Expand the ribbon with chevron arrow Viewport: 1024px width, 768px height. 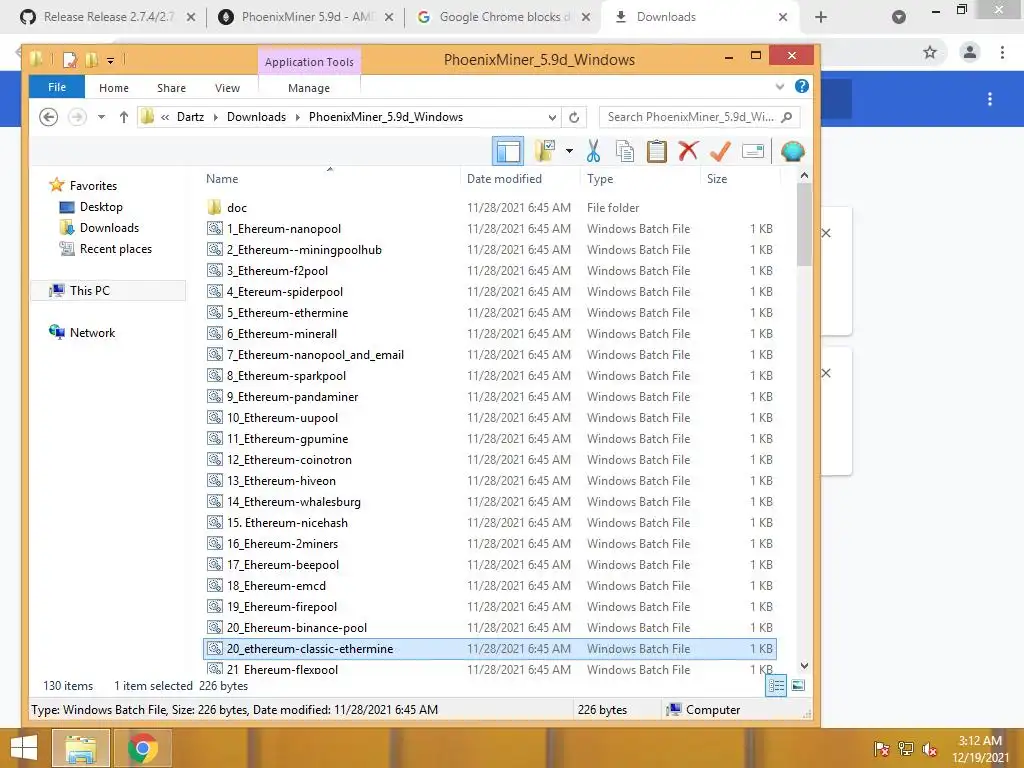[780, 87]
